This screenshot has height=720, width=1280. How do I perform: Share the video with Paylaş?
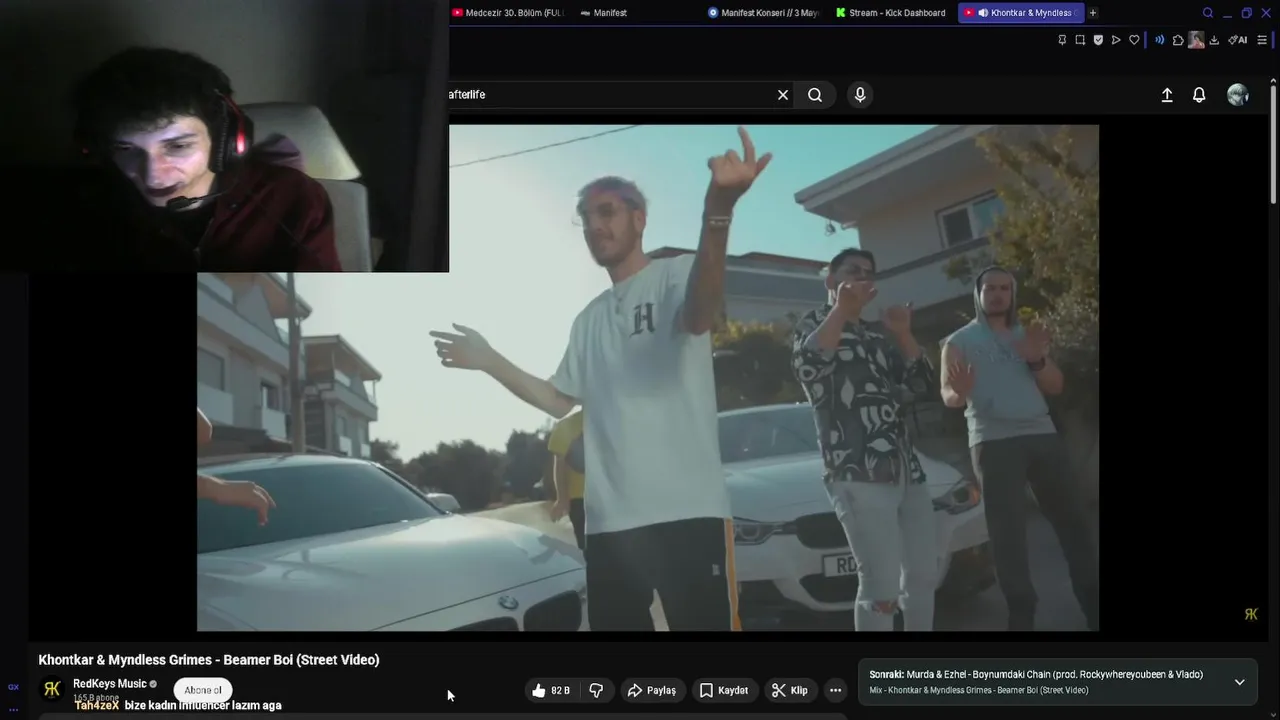(x=652, y=690)
